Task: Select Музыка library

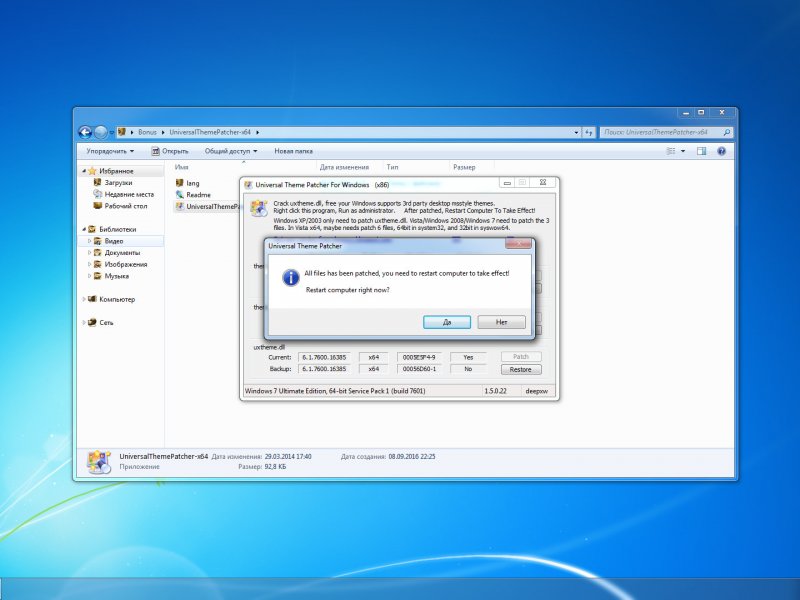Action: tap(116, 276)
